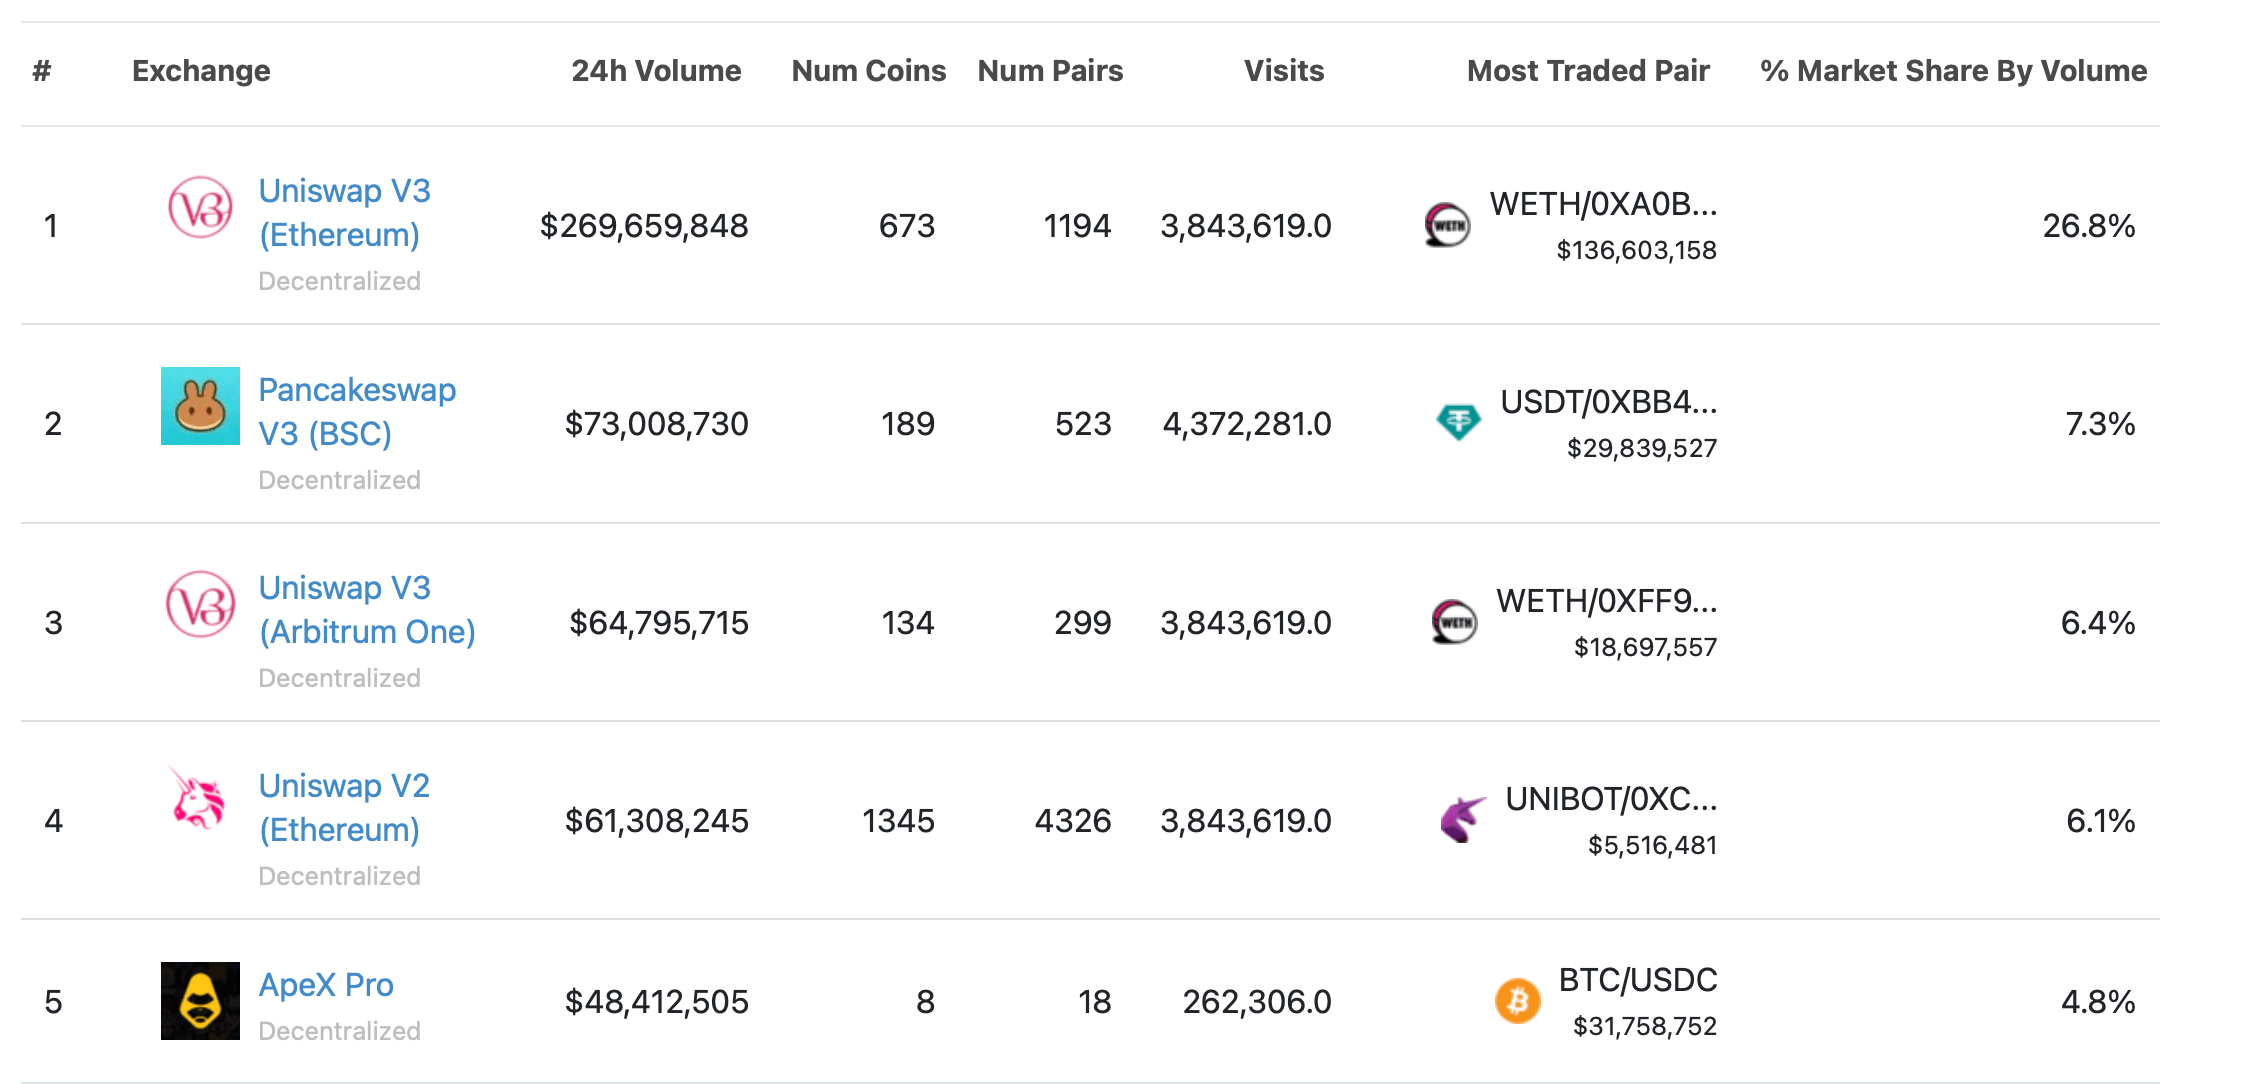Click the Pancakeswap bunny logo icon
Viewport: 2246px width, 1084px height.
tap(200, 406)
